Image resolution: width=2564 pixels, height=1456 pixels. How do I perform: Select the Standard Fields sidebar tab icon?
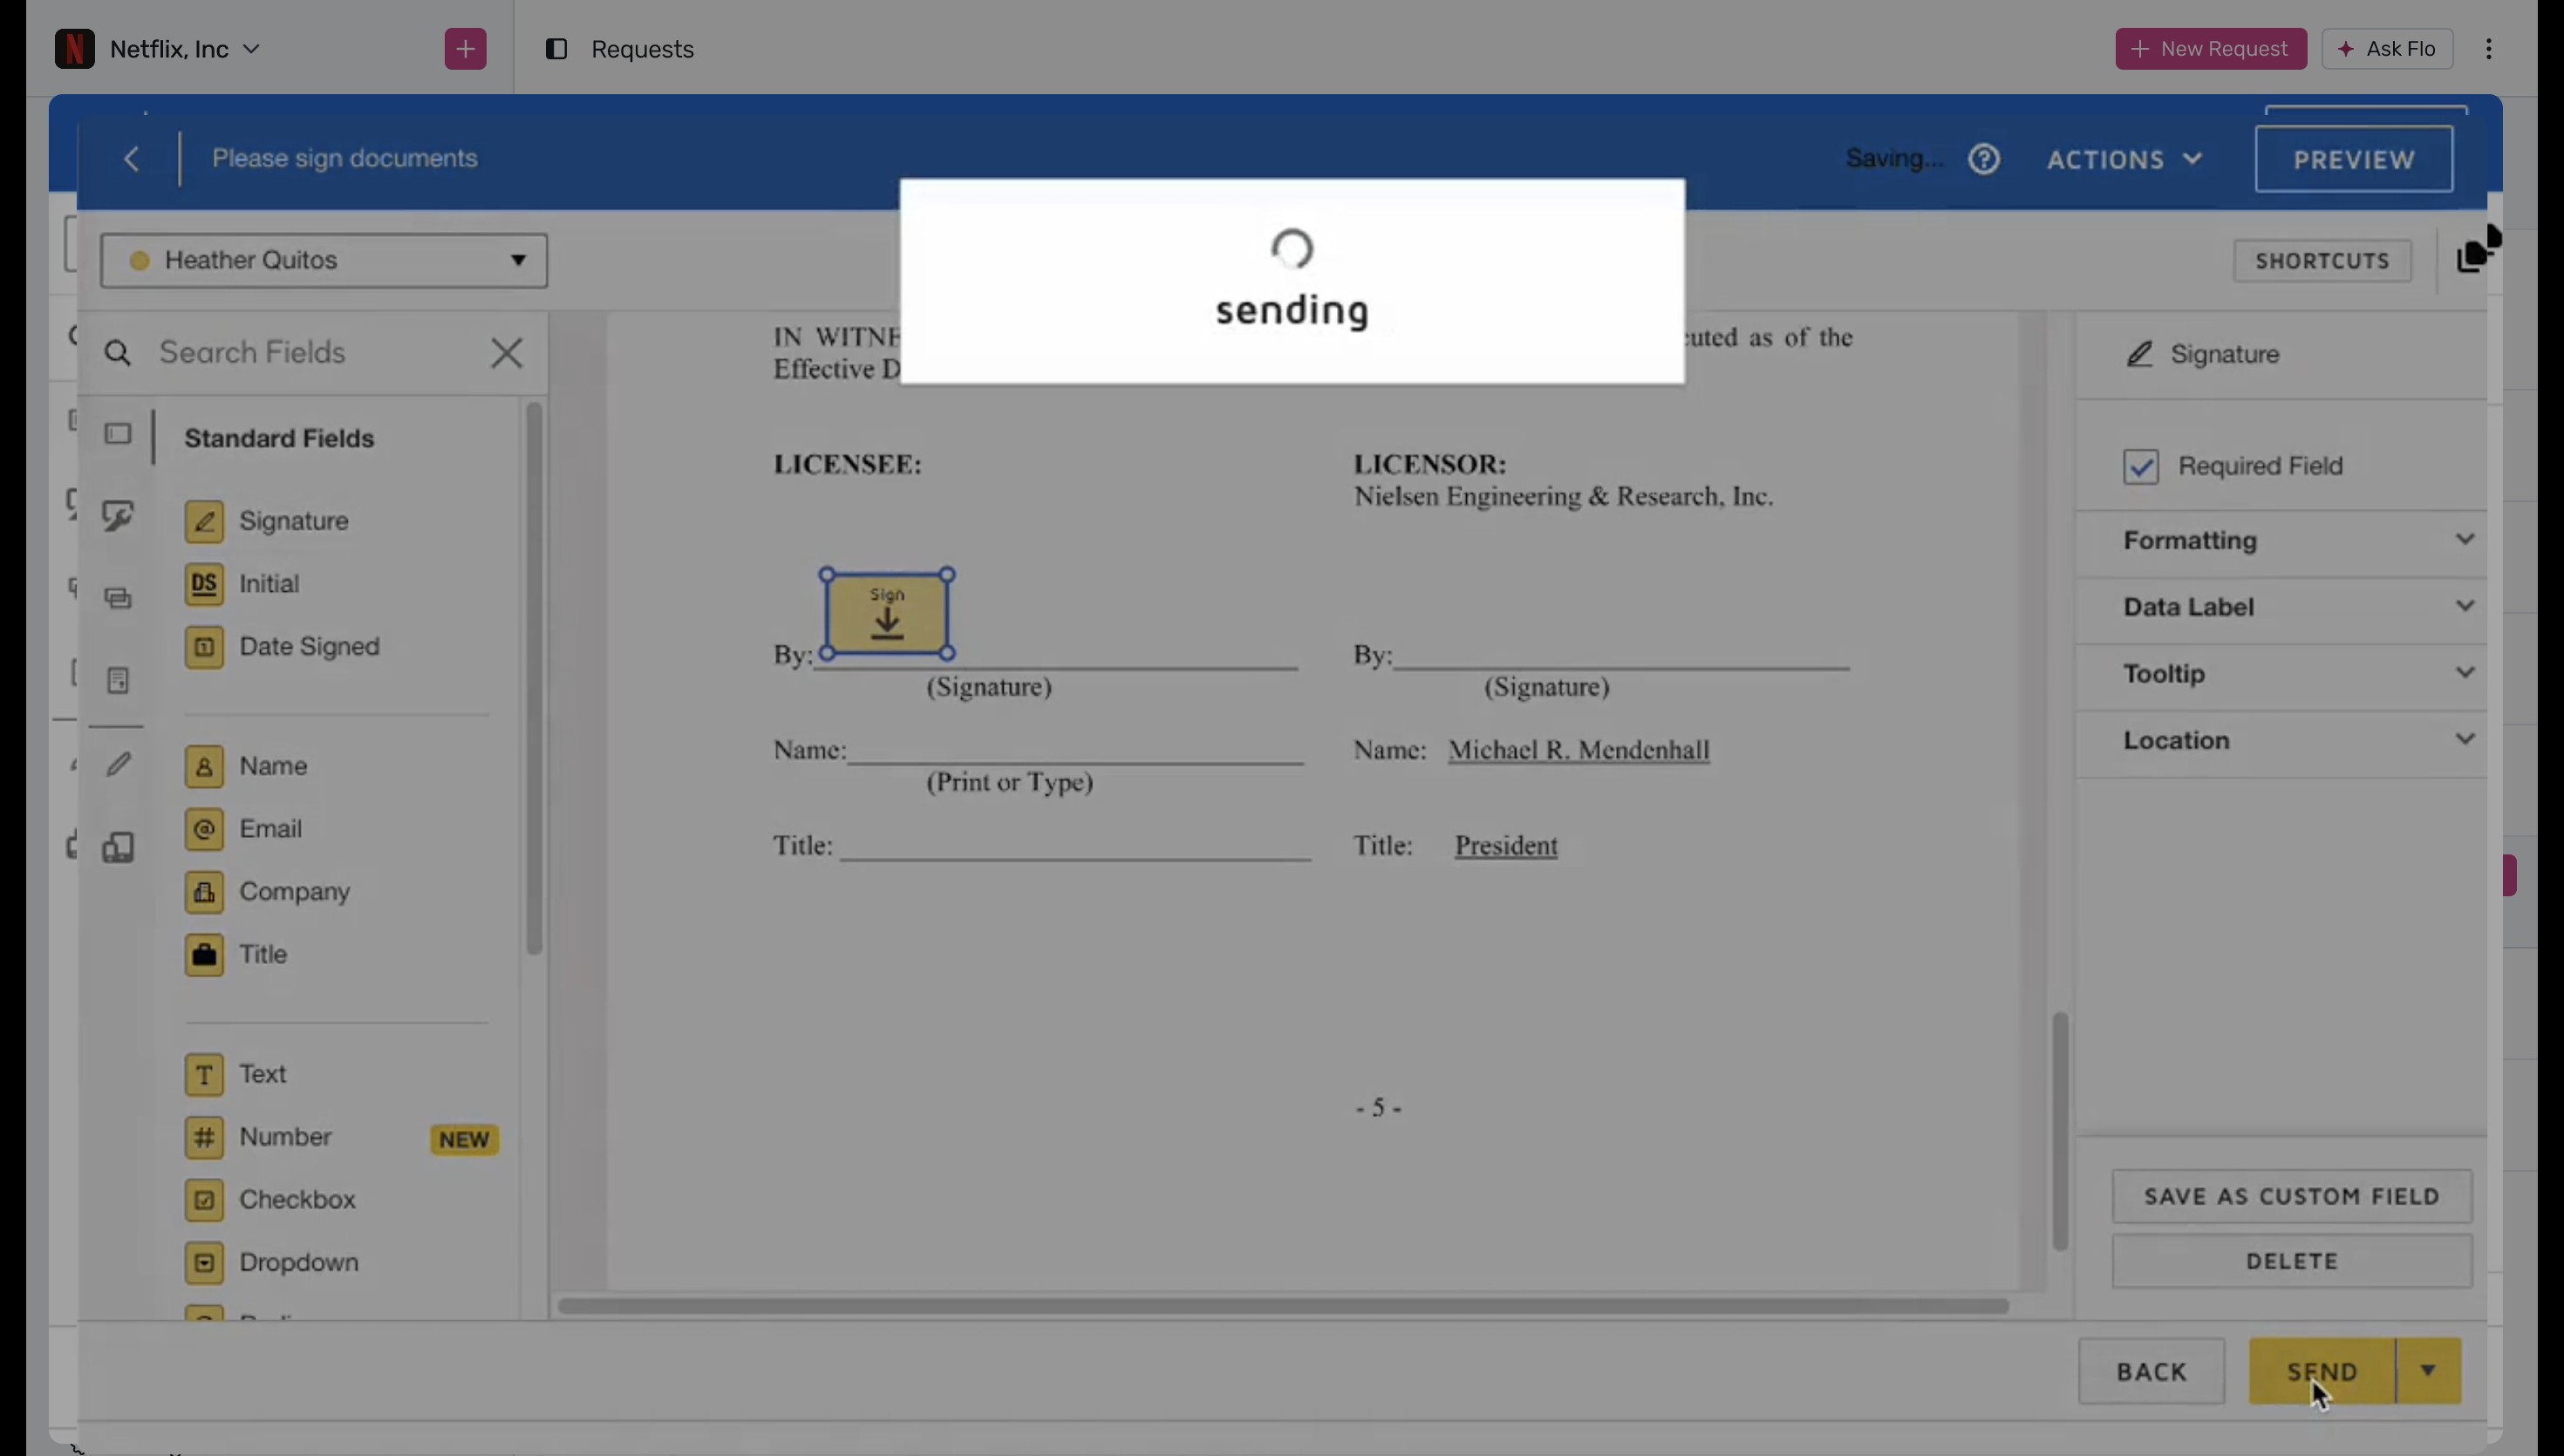click(118, 434)
